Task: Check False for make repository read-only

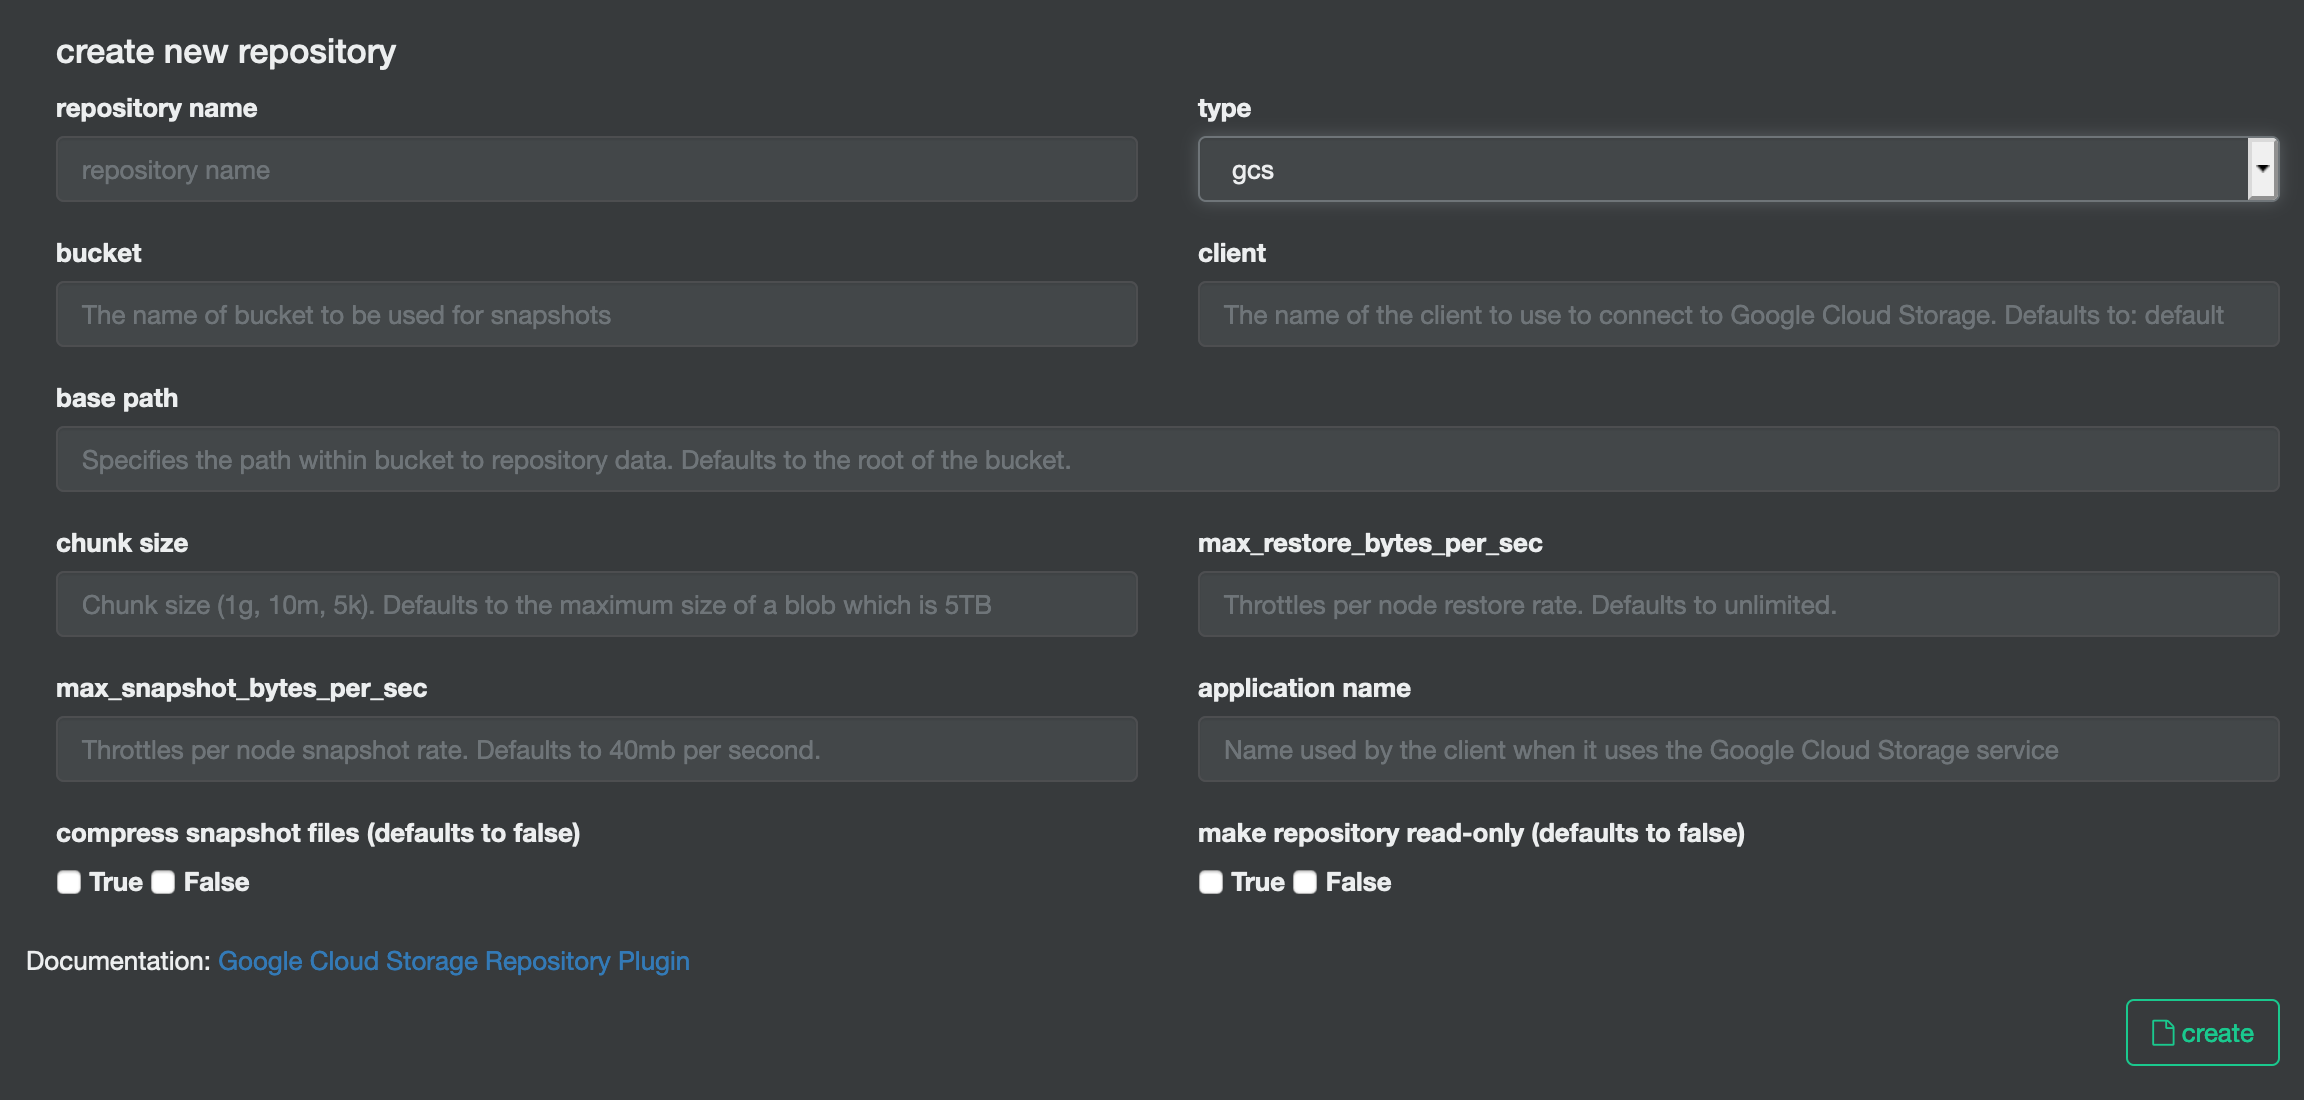Action: 1305,882
